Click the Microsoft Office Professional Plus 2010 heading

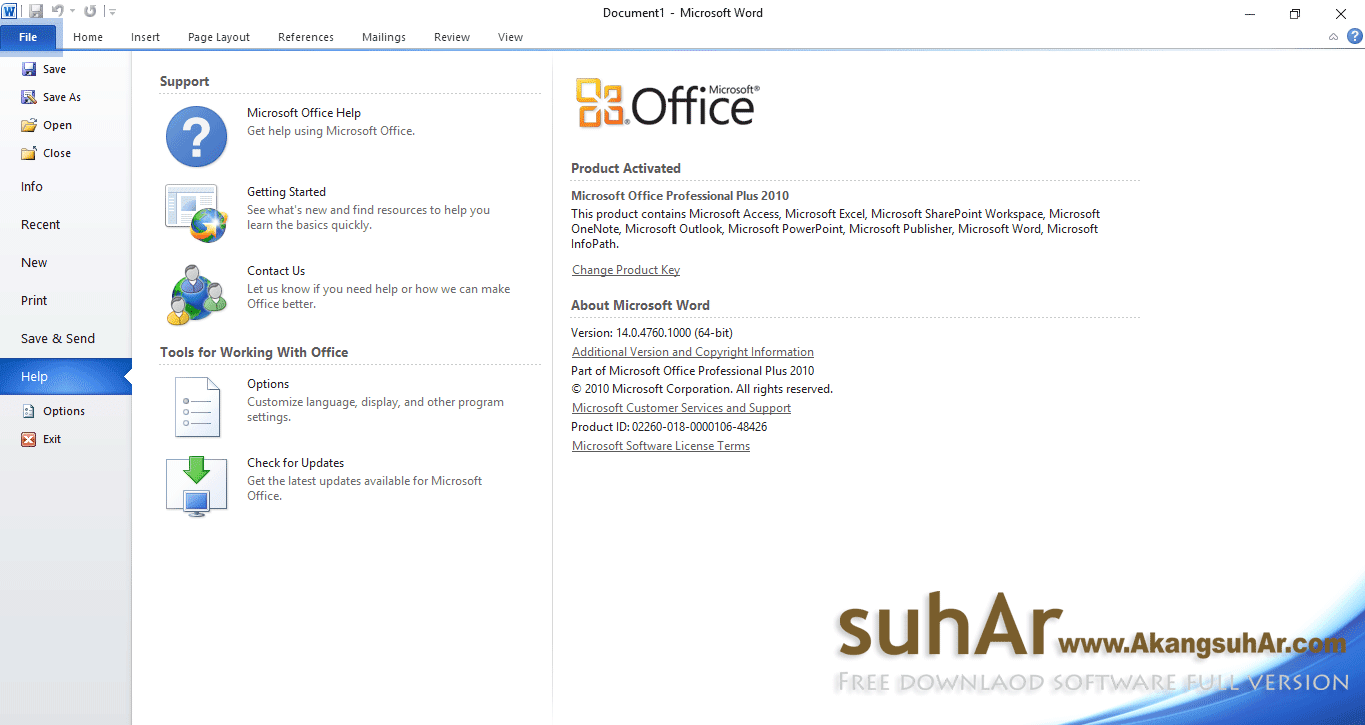pos(680,196)
